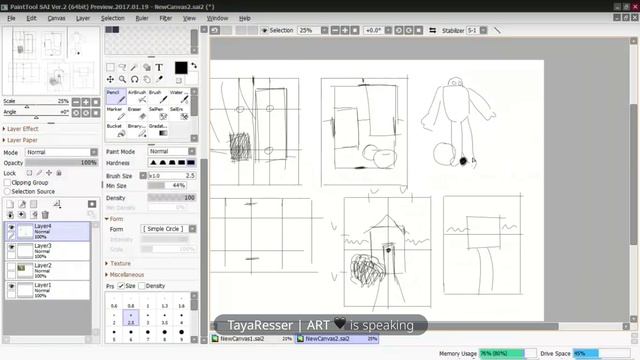Select the Rotate view tool
This screenshot has height=360, width=640.
point(134,79)
